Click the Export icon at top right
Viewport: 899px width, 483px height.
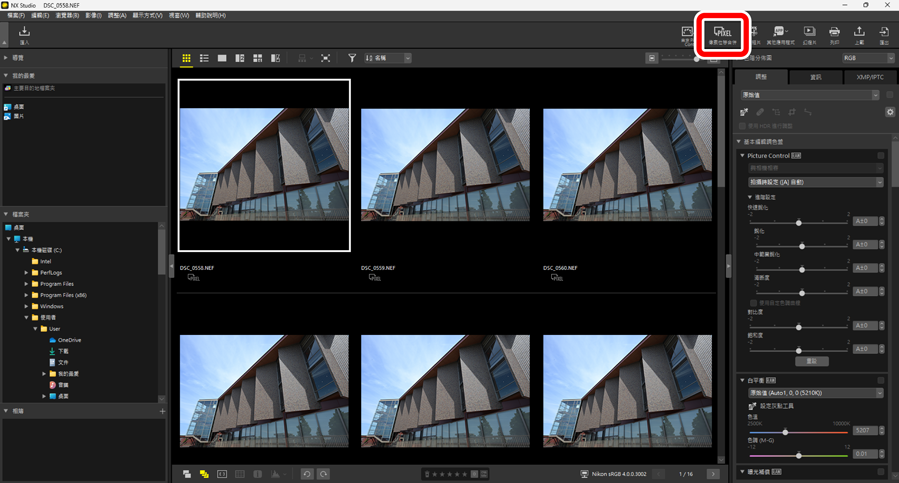[884, 35]
